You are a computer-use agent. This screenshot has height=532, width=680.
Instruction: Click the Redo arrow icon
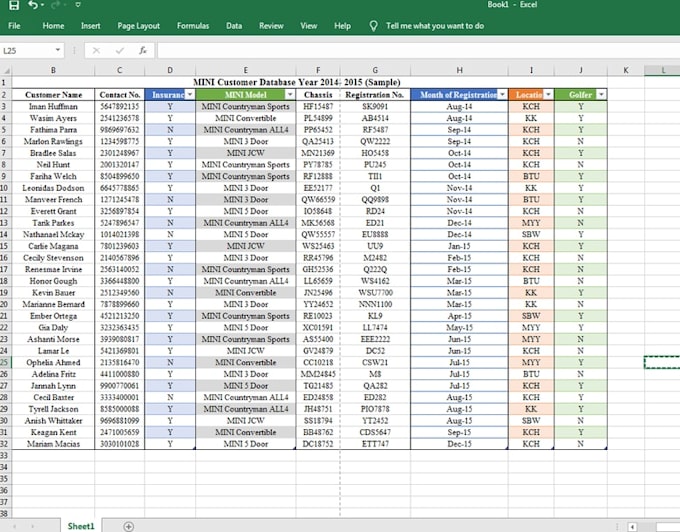pyautogui.click(x=55, y=5)
